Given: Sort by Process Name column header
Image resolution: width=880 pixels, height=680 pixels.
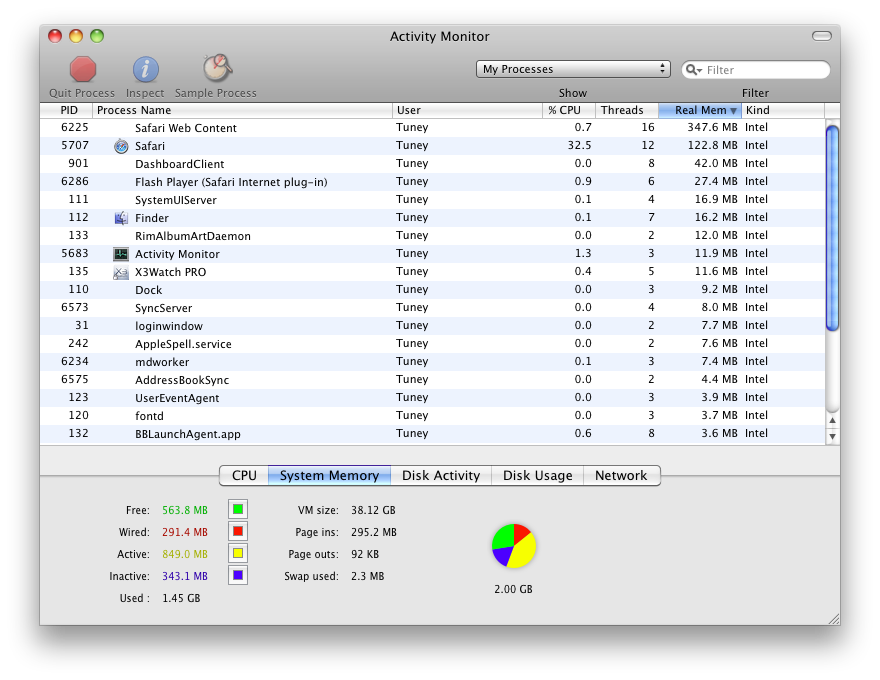Looking at the screenshot, I should [242, 110].
